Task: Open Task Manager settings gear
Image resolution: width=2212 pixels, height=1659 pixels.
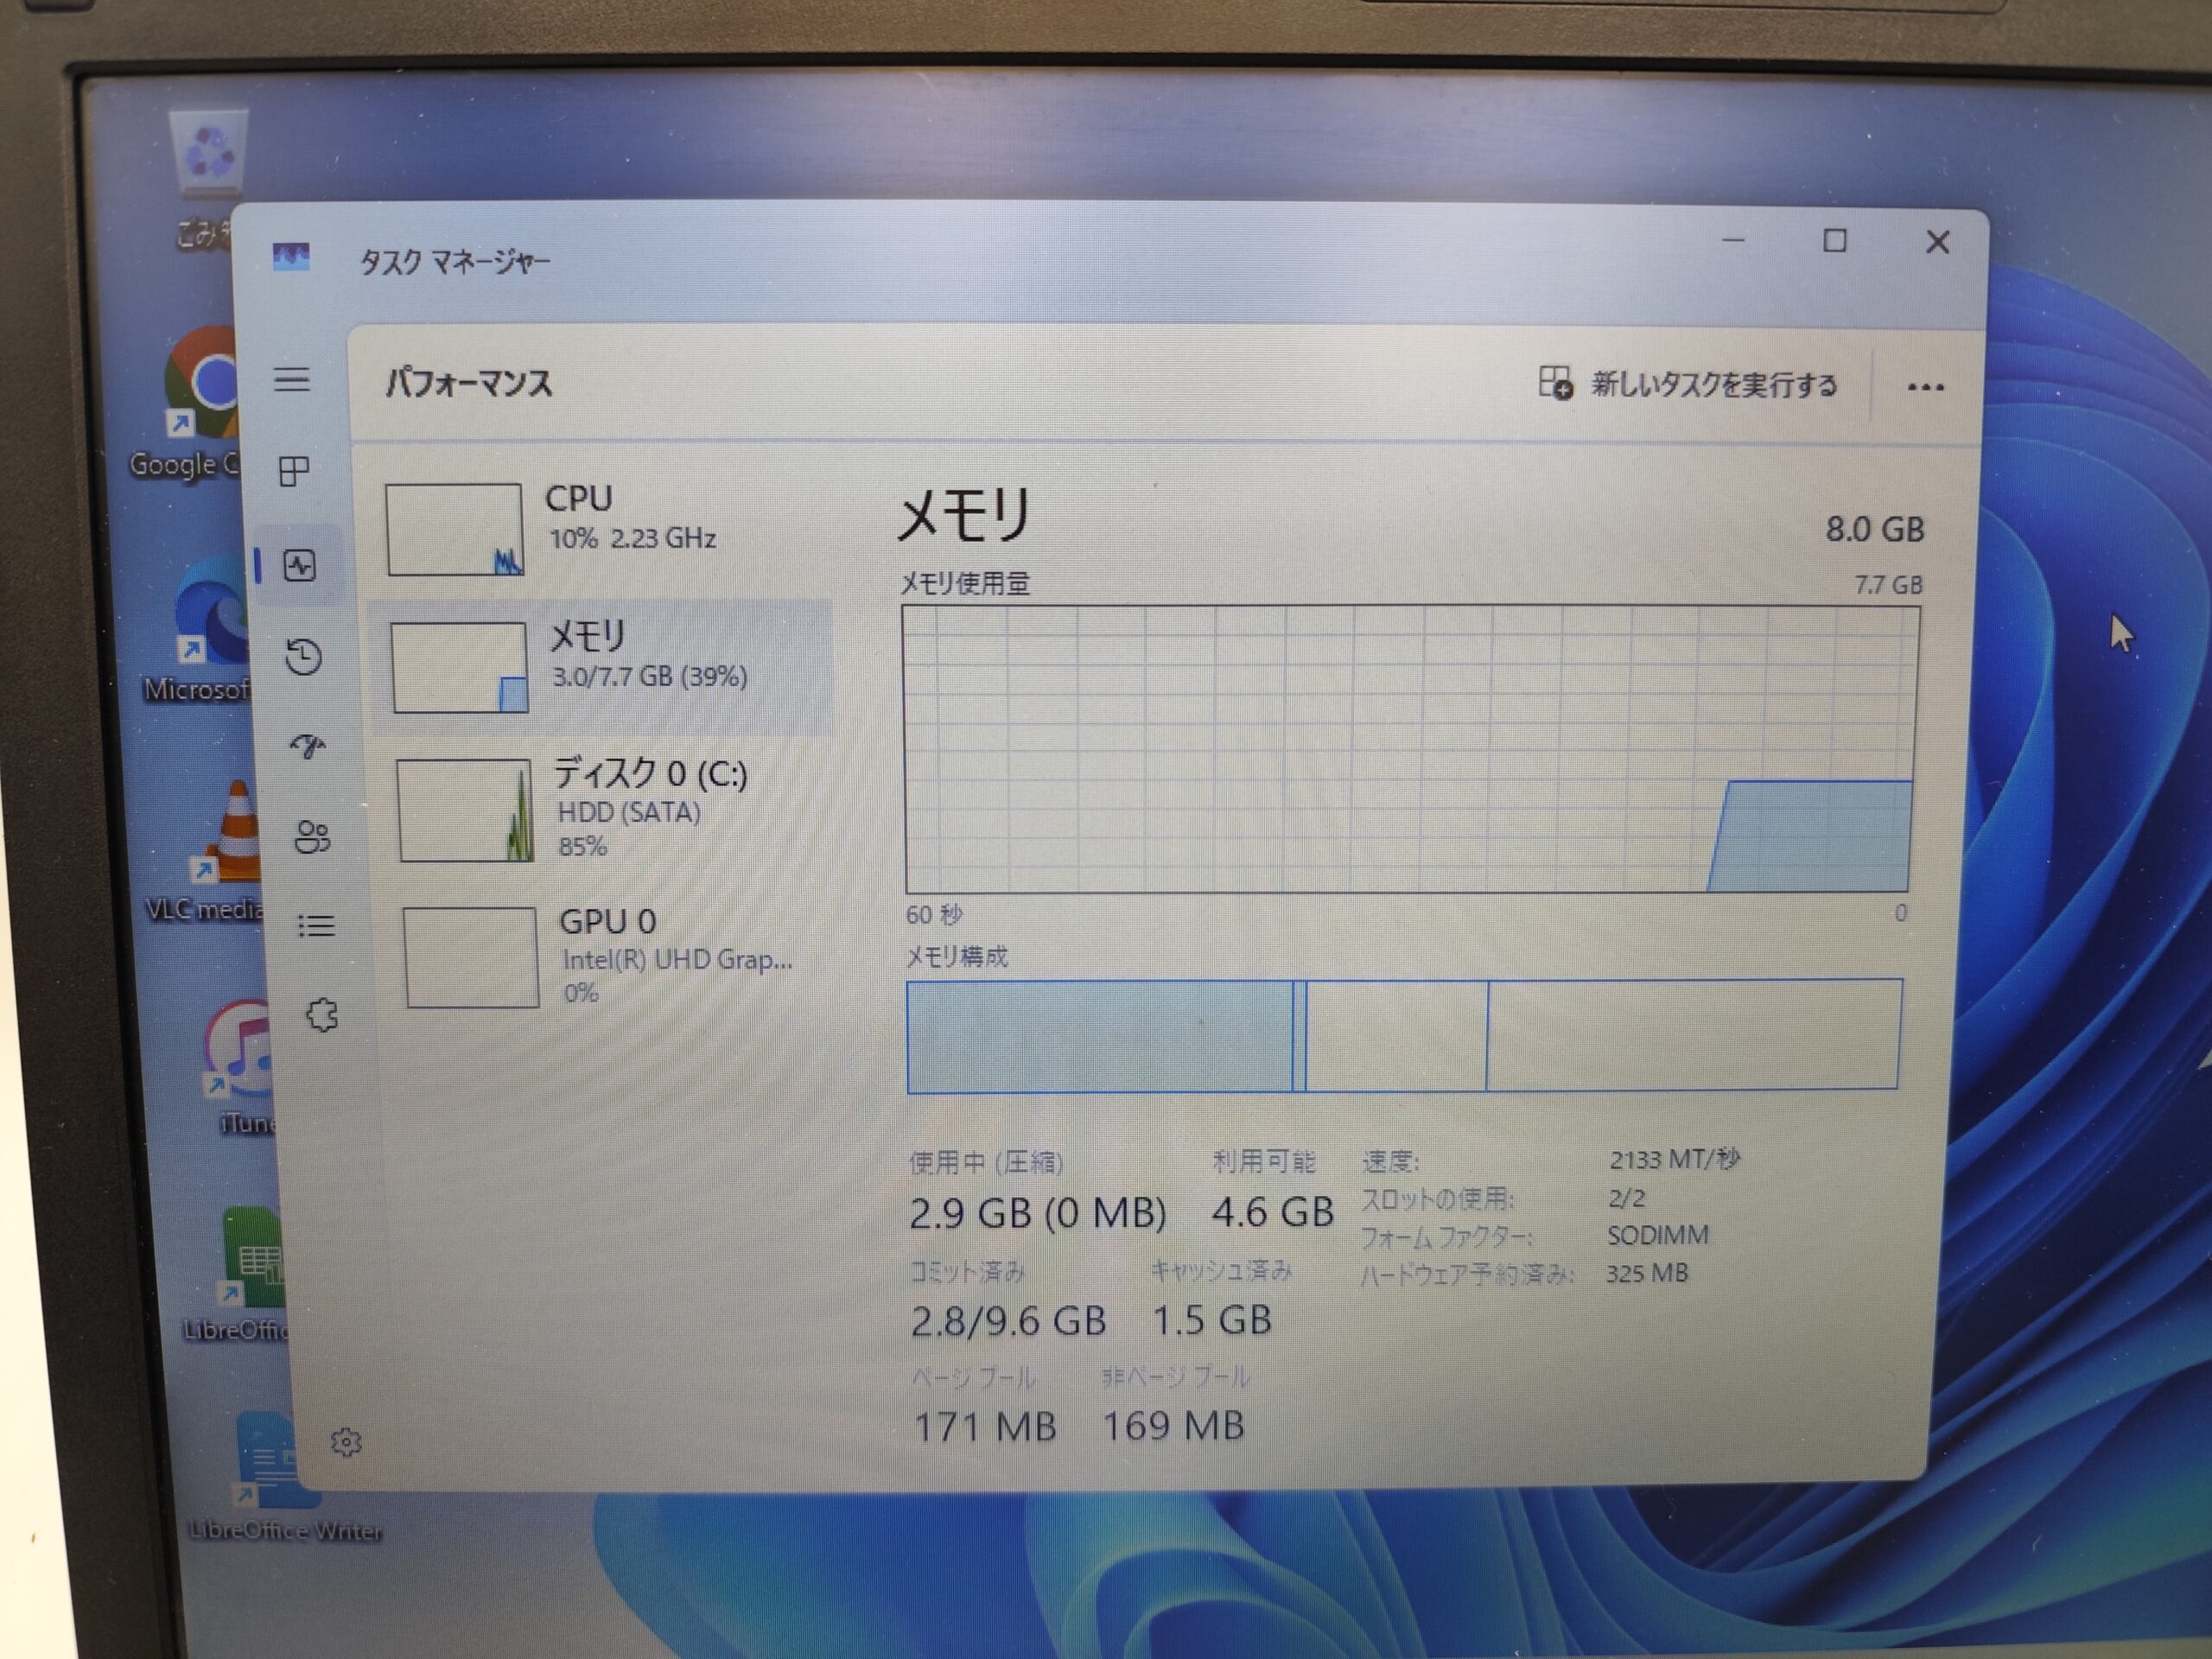Action: point(346,1442)
